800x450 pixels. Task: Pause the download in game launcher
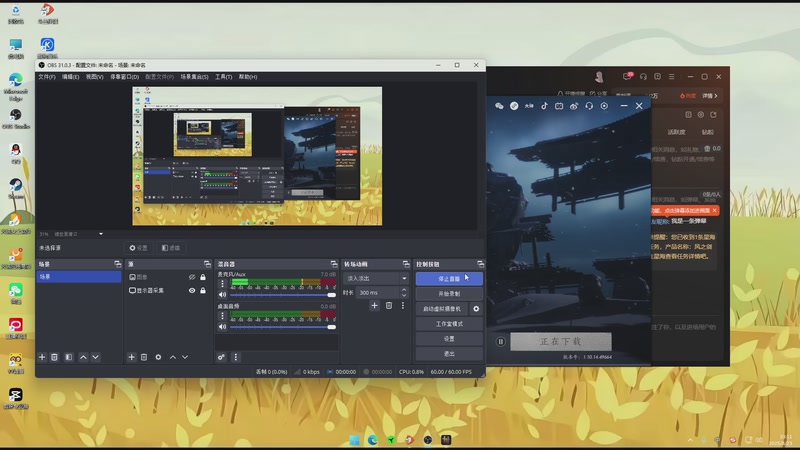click(x=501, y=342)
